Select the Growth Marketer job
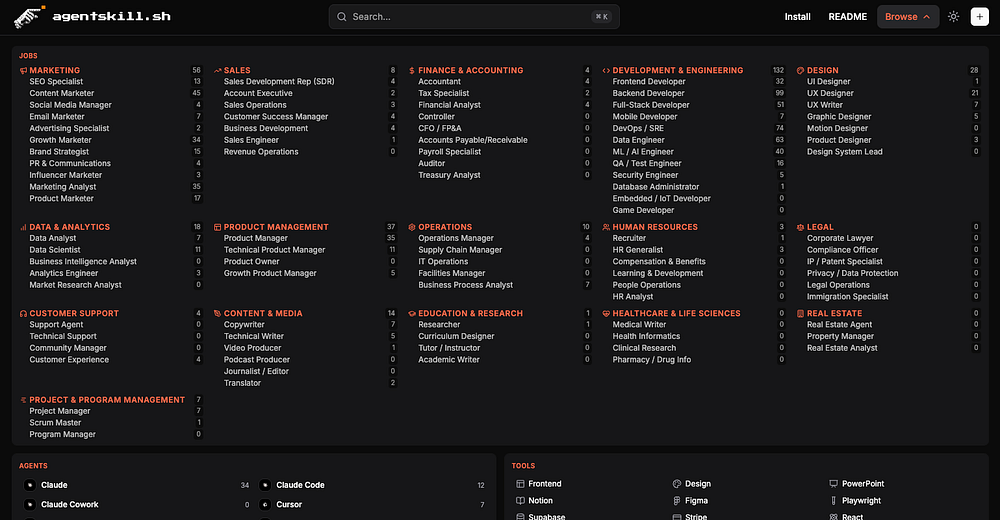Viewport: 1000px width, 520px height. click(61, 140)
